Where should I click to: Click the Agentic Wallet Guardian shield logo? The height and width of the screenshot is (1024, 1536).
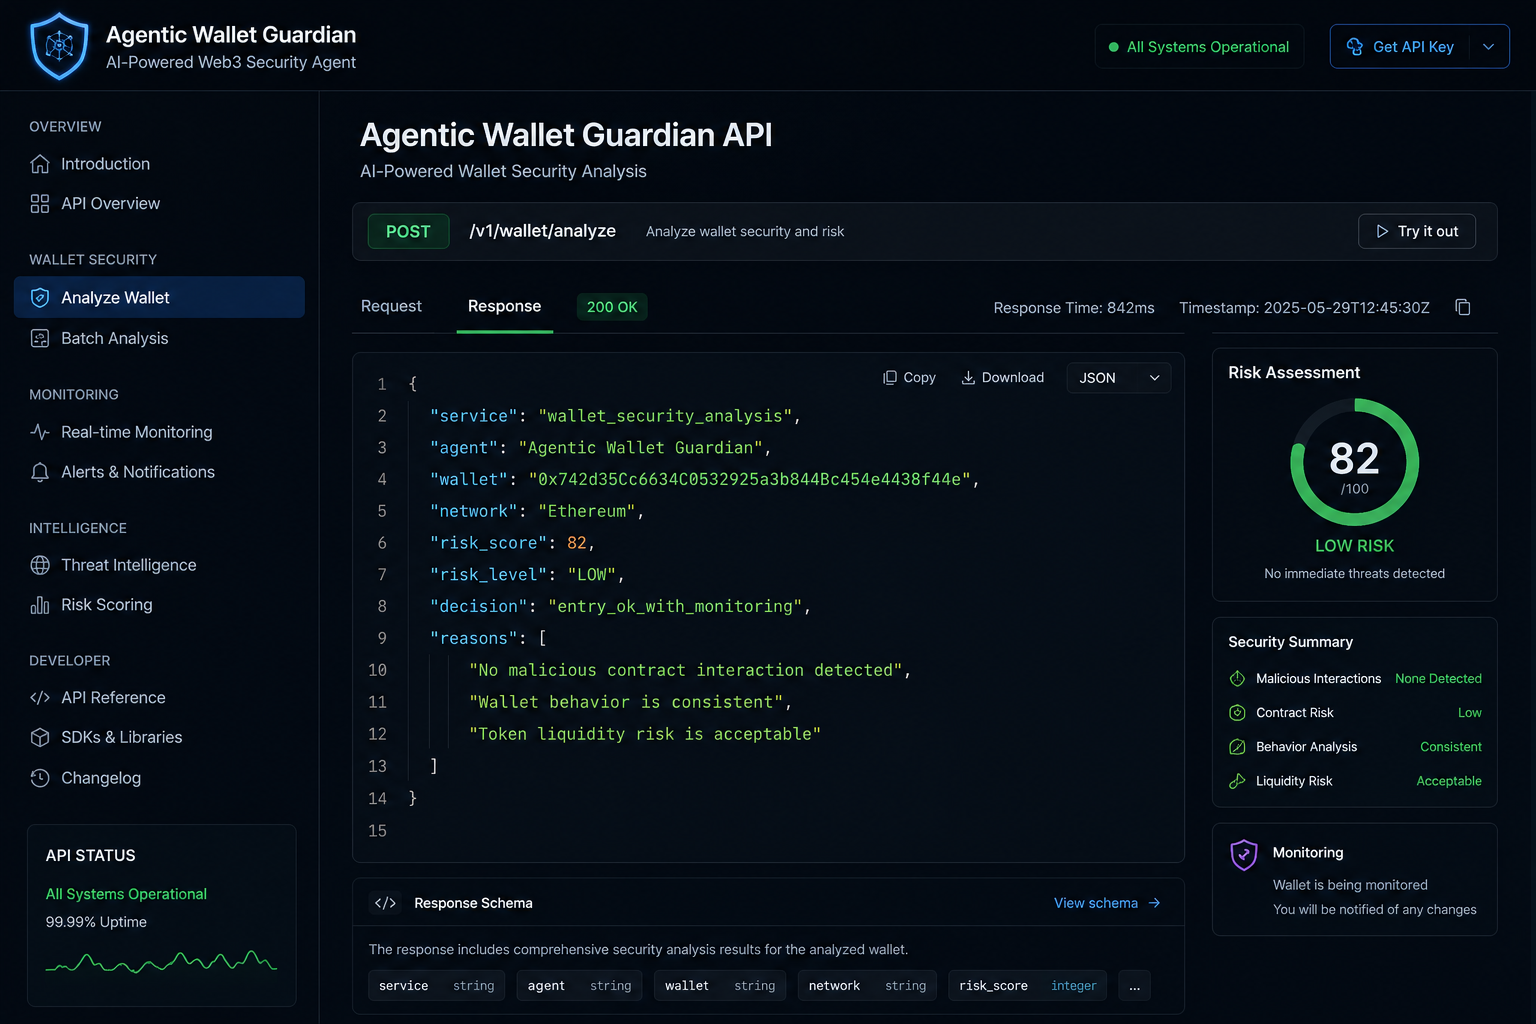(60, 46)
